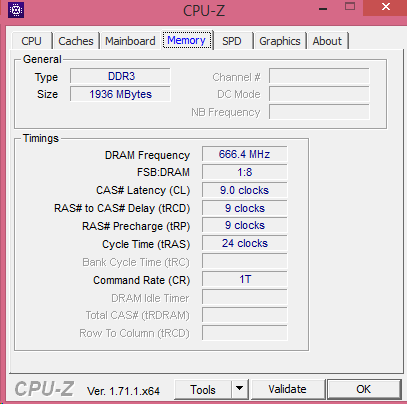Click the empty Channel # field
Screen dimensions: 407x404
pos(319,76)
